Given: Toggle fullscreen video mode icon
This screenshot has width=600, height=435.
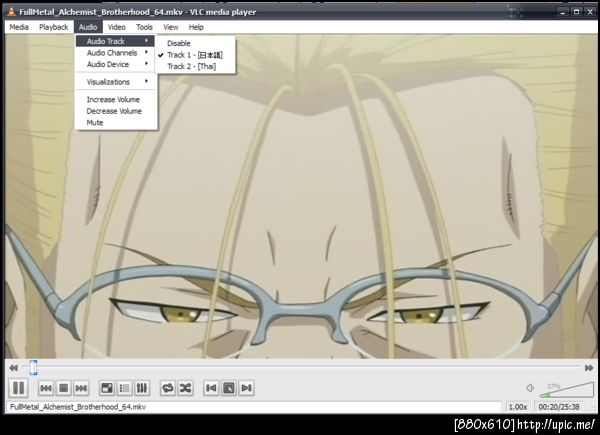Looking at the screenshot, I should coord(106,388).
